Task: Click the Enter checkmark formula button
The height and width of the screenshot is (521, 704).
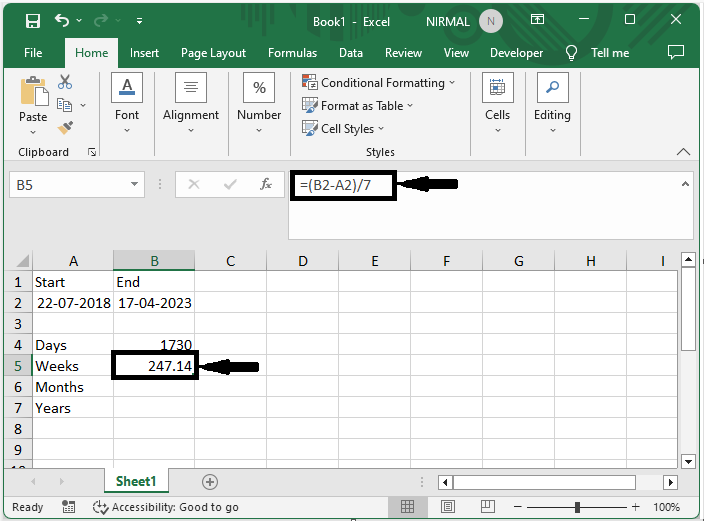Action: point(230,184)
